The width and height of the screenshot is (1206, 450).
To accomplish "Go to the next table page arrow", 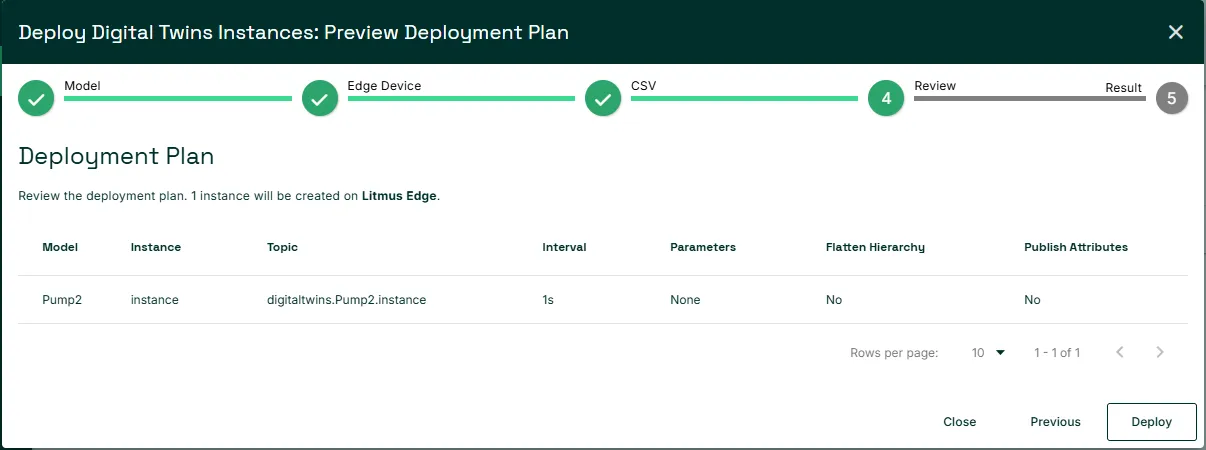I will pos(1160,352).
